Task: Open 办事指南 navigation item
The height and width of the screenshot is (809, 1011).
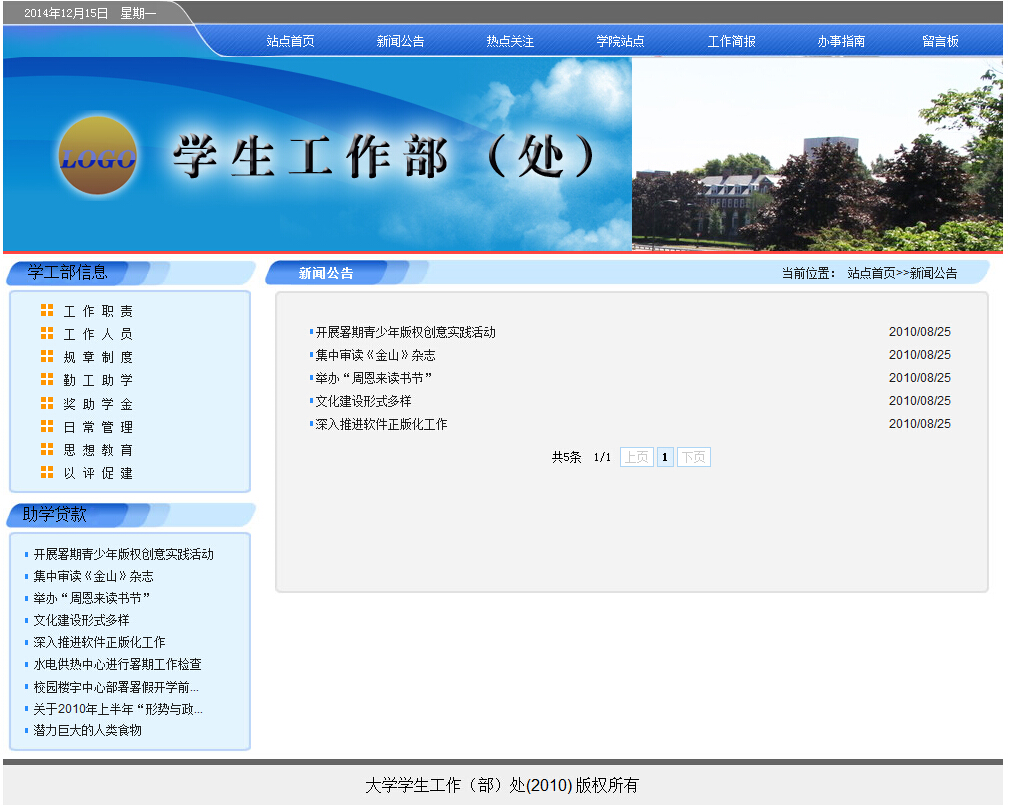Action: tap(841, 41)
